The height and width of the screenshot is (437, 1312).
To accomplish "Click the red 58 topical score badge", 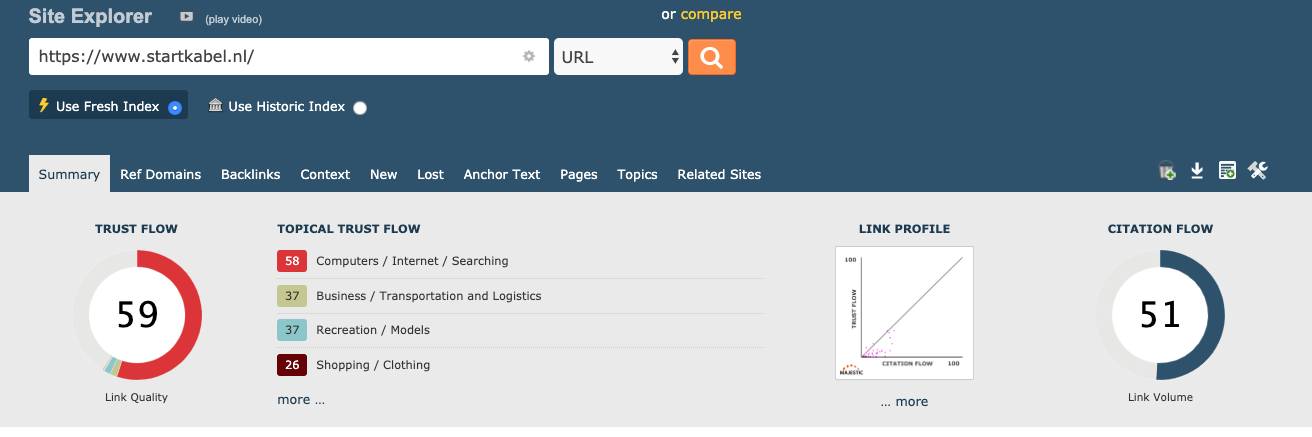I will (292, 261).
